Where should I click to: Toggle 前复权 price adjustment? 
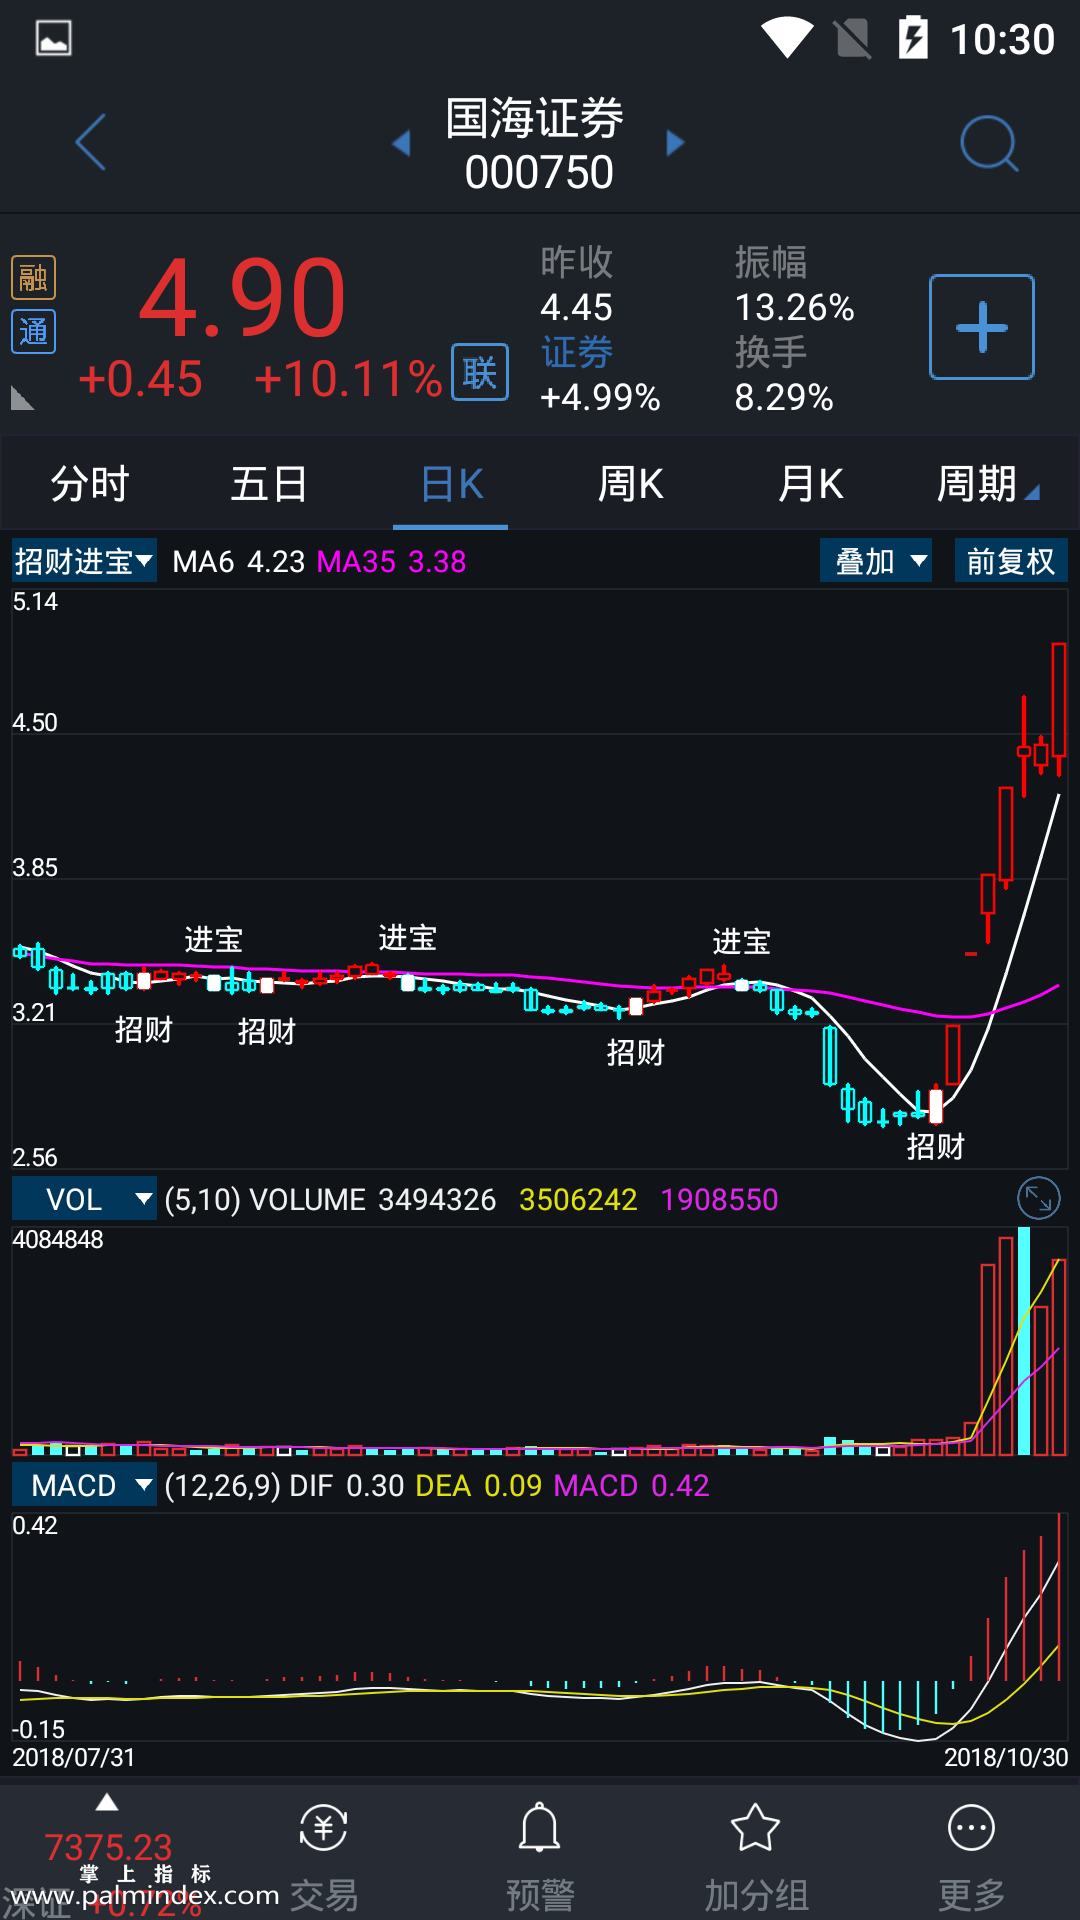click(x=1011, y=561)
